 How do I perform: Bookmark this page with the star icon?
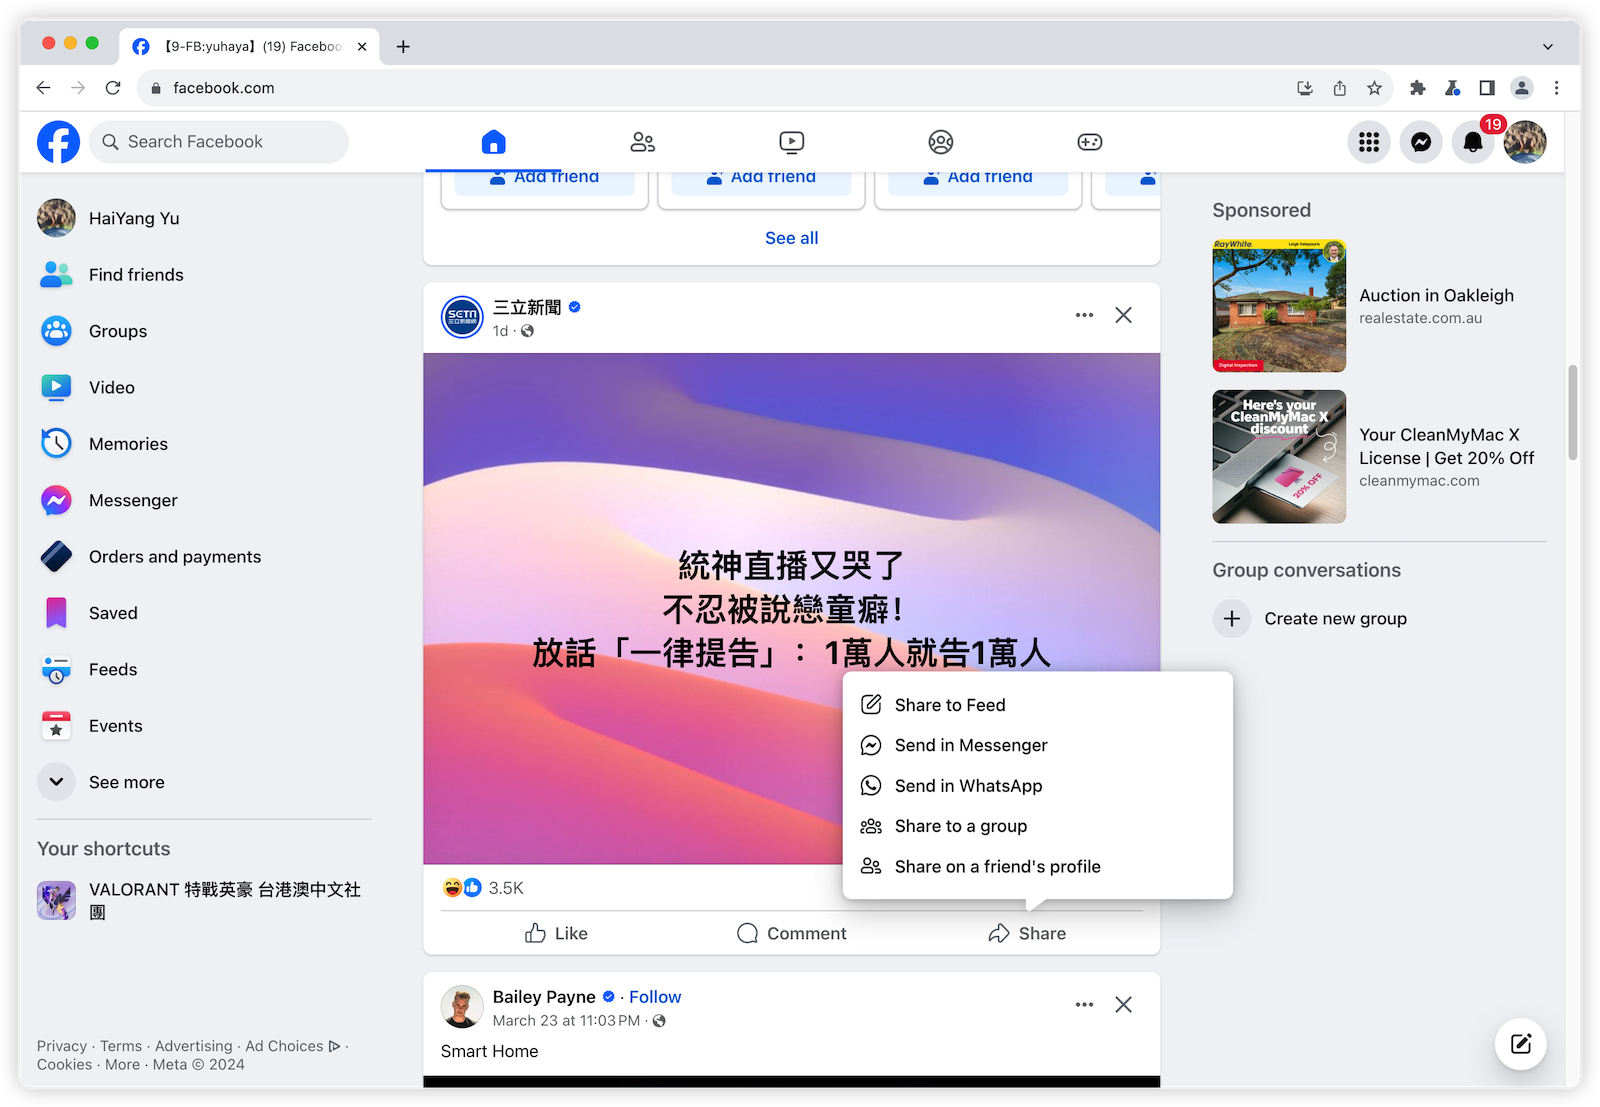coord(1374,88)
